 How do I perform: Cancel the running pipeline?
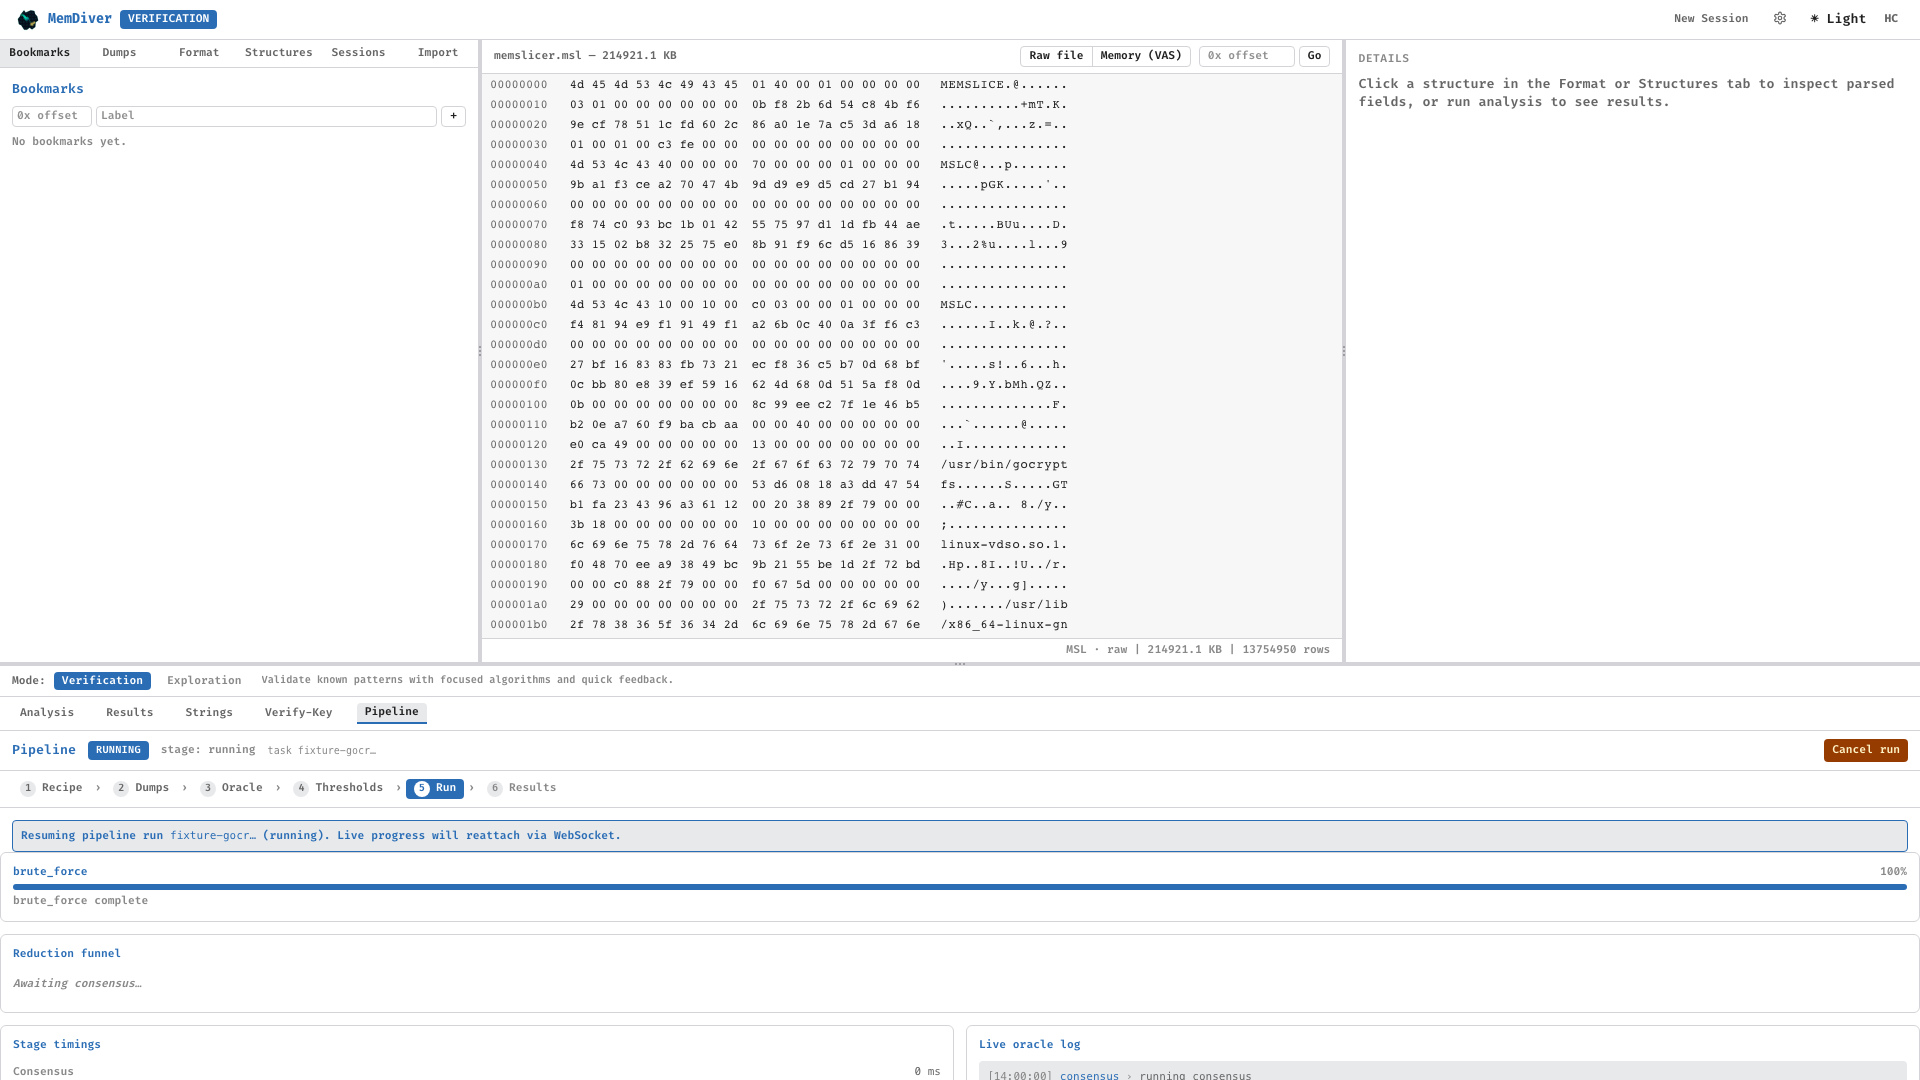(1865, 750)
